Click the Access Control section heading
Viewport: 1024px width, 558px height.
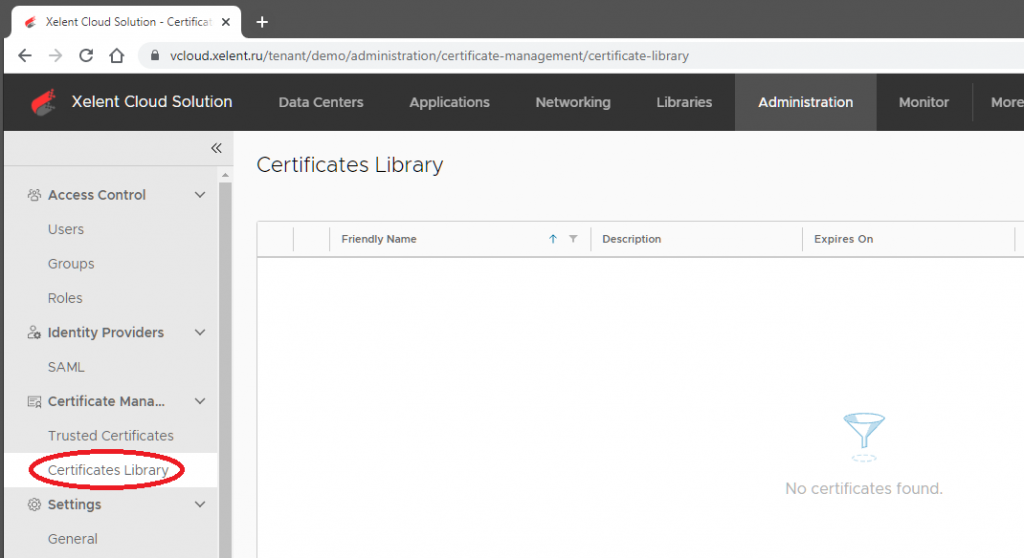coord(97,195)
